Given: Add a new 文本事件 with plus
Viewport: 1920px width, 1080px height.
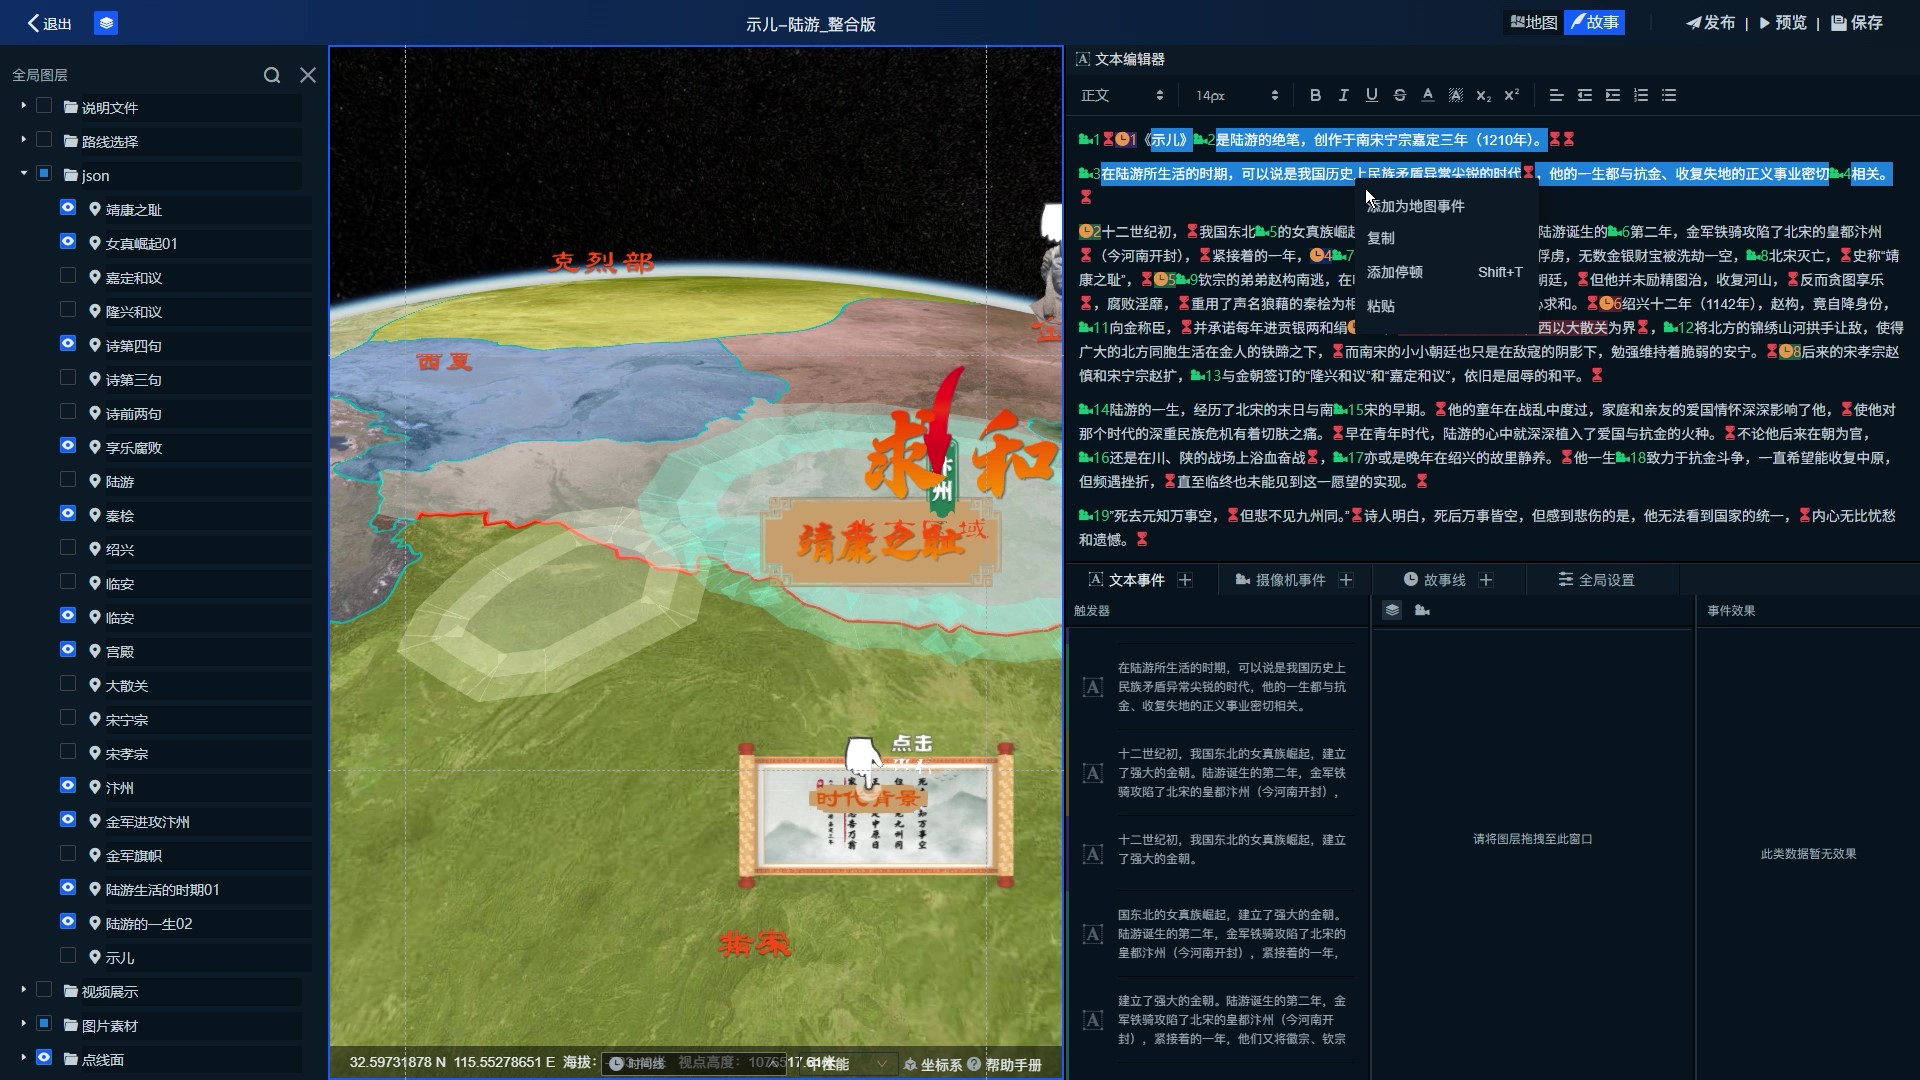Looking at the screenshot, I should [1185, 580].
